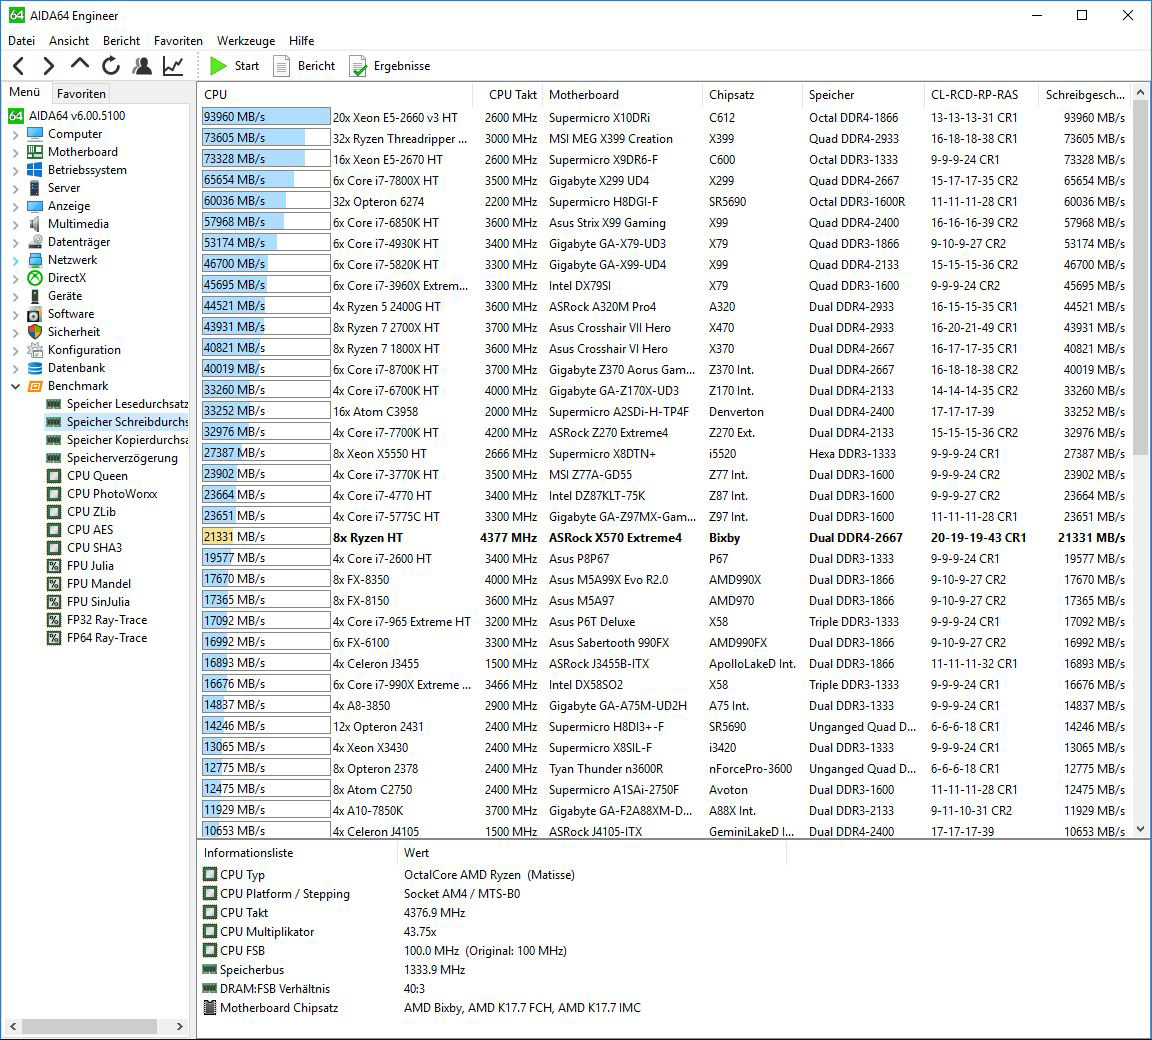The height and width of the screenshot is (1040, 1152).
Task: Open the user silhouette toolbar icon
Action: click(142, 66)
